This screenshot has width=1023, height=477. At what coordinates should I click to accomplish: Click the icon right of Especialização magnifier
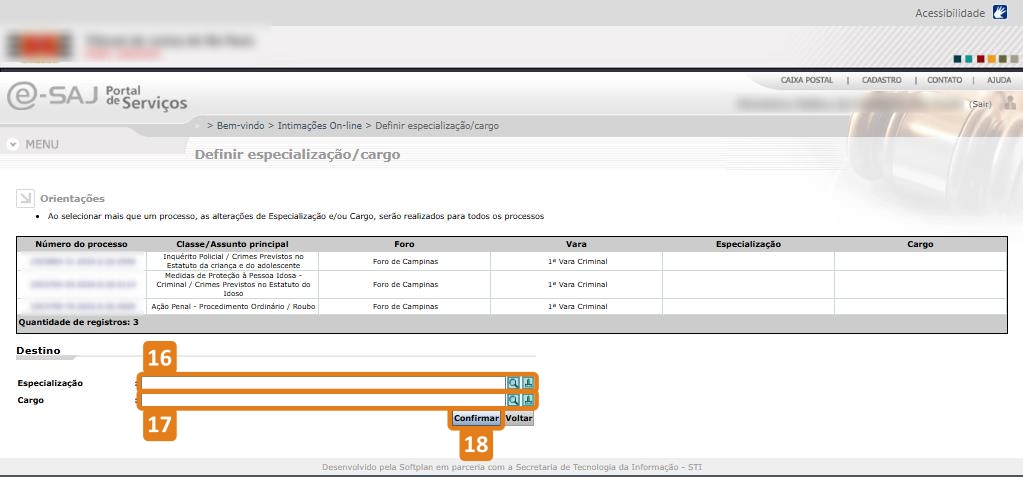click(x=528, y=383)
